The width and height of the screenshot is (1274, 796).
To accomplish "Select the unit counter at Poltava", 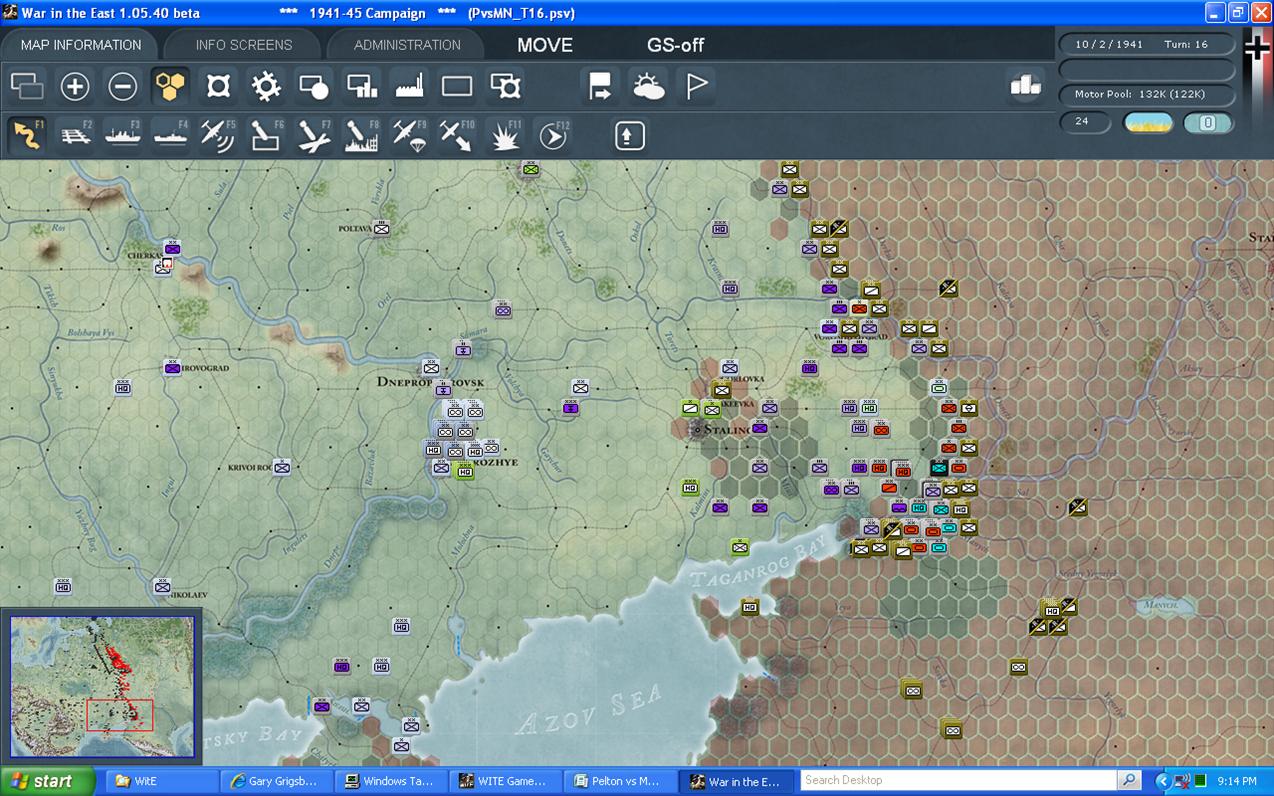I will click(x=381, y=229).
